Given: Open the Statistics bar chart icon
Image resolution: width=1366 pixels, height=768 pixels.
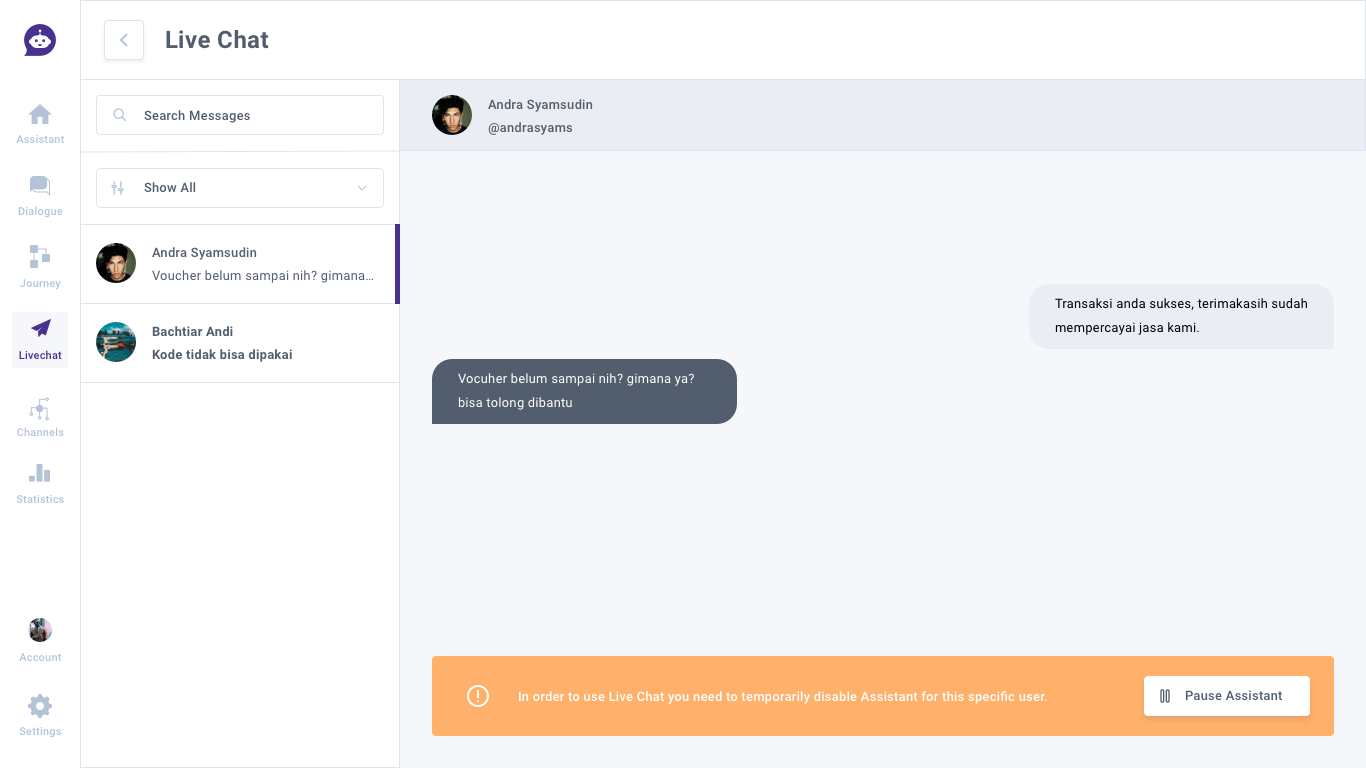Looking at the screenshot, I should pyautogui.click(x=40, y=473).
